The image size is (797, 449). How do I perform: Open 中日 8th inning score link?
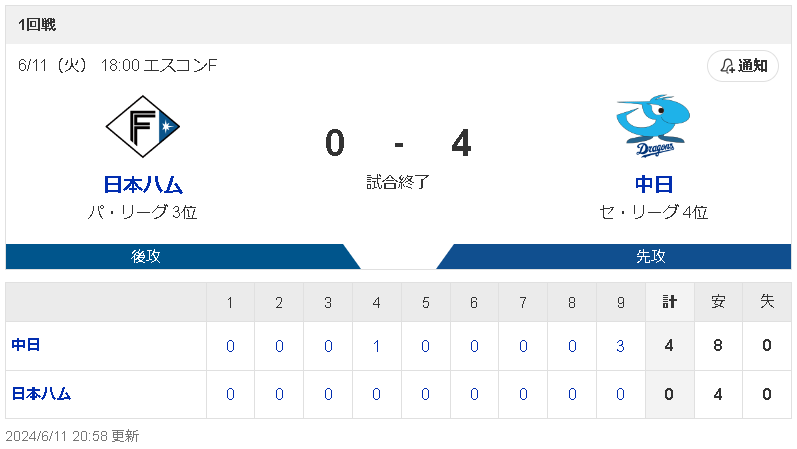pos(572,346)
